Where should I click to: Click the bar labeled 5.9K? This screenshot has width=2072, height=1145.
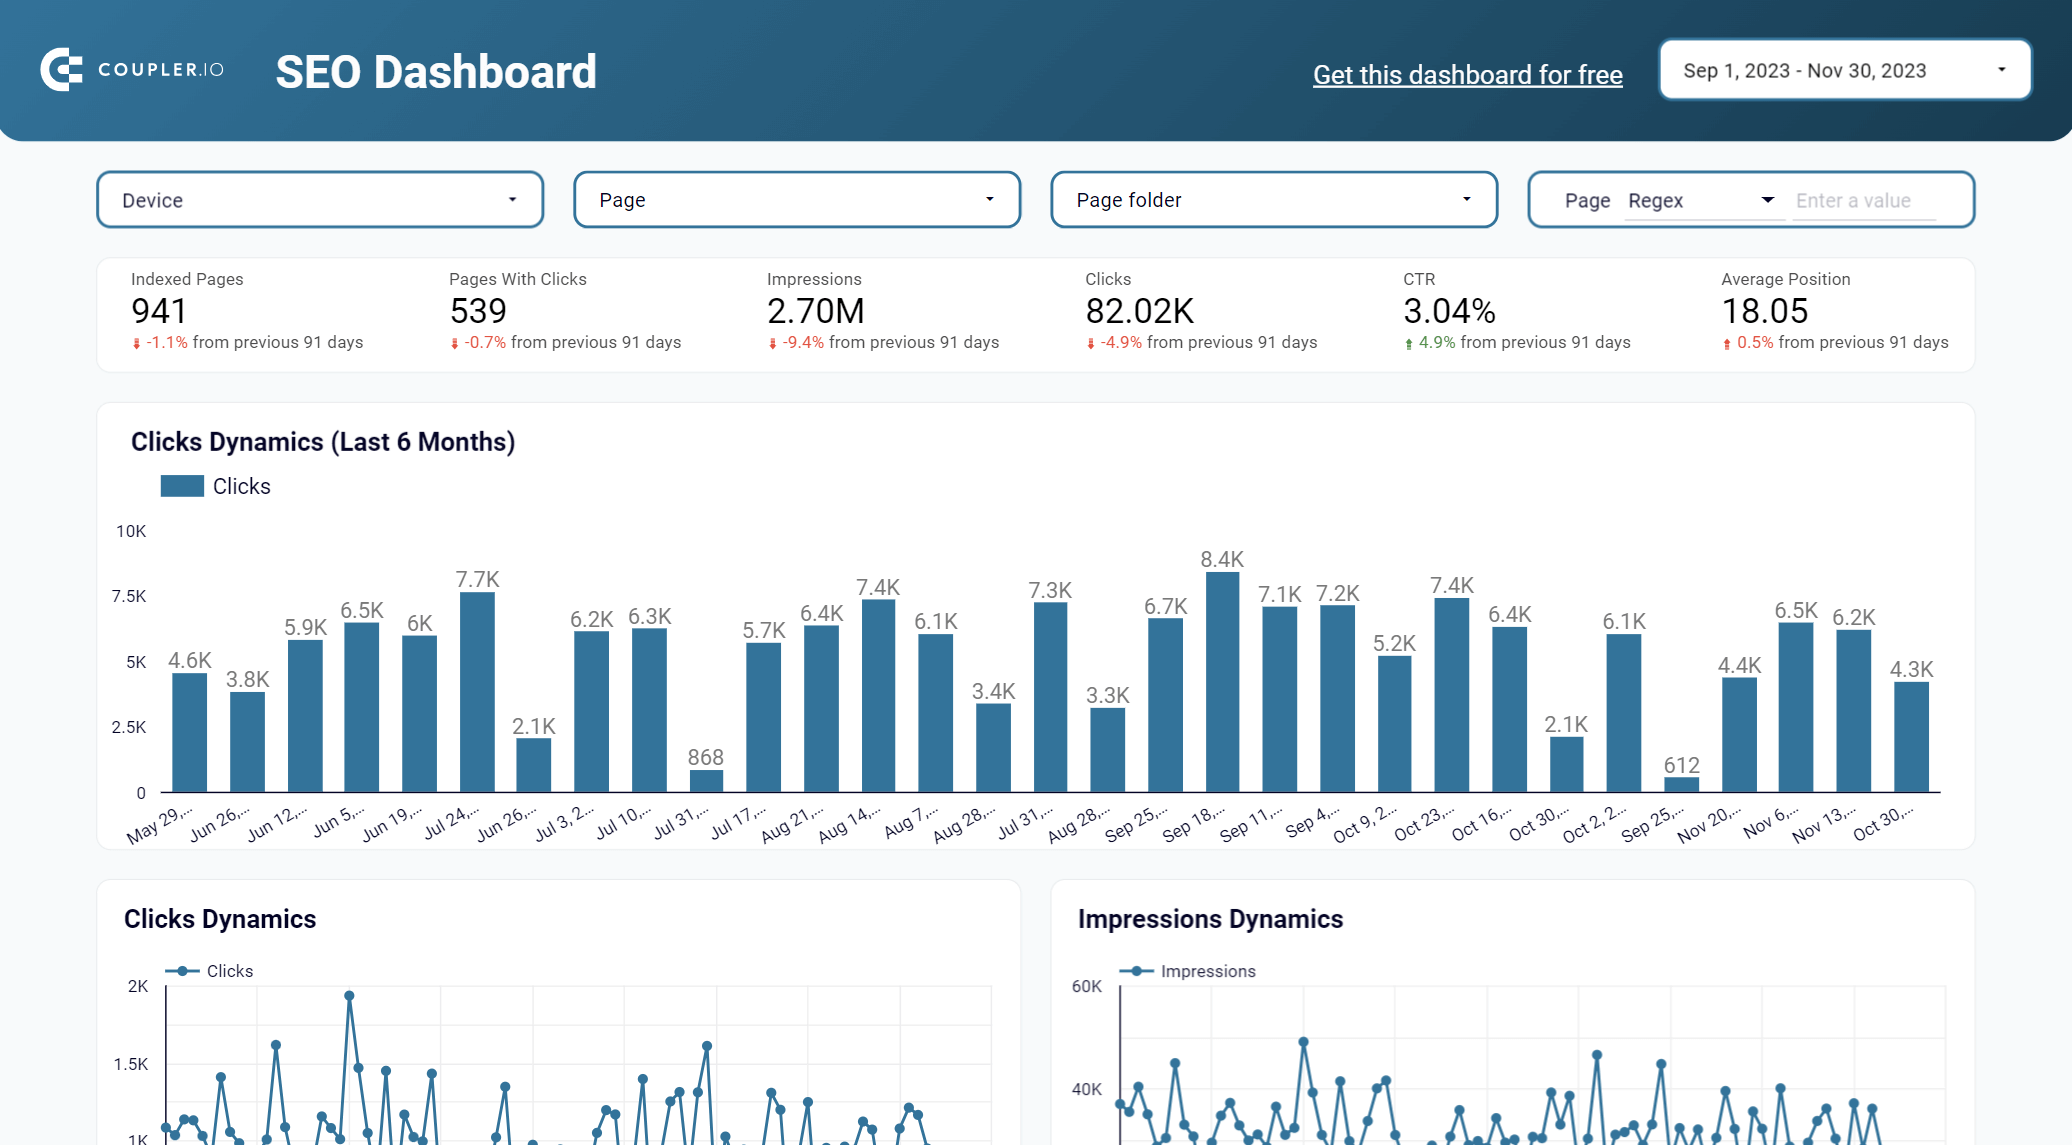pos(305,716)
